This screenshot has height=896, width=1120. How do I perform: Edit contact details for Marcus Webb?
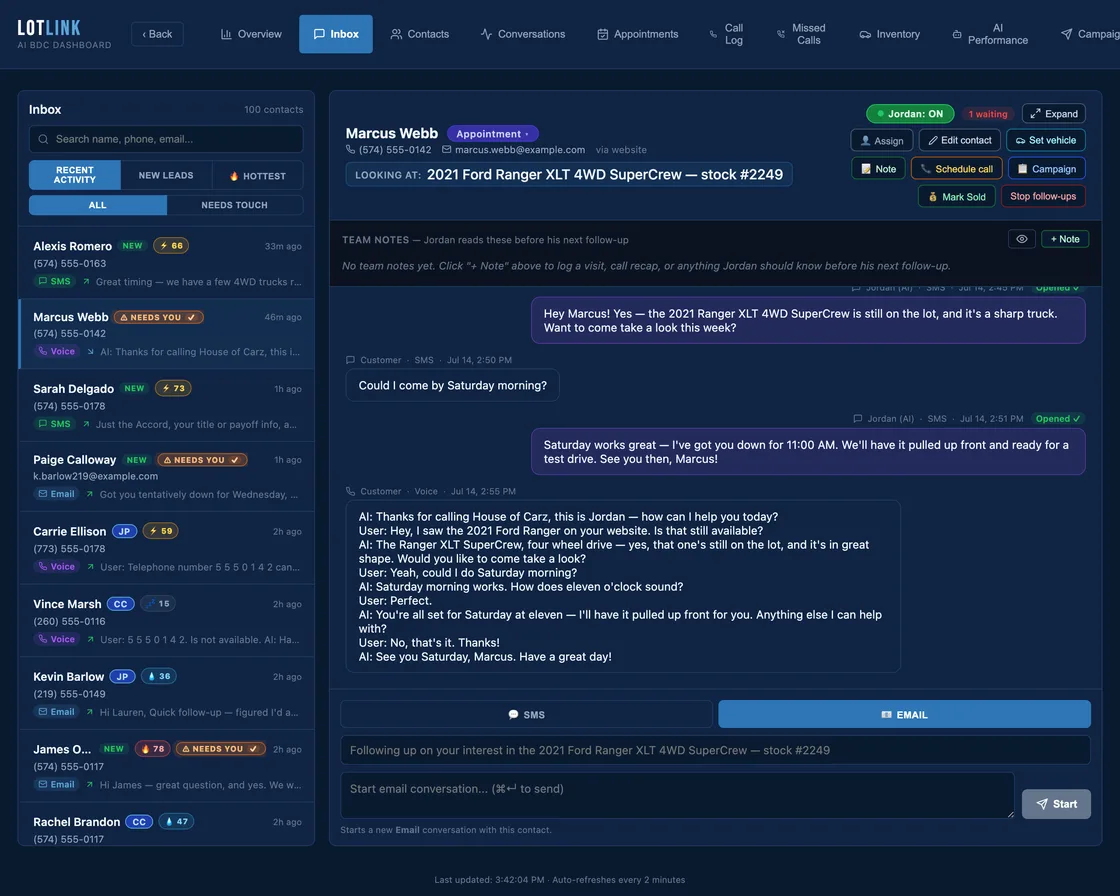pyautogui.click(x=960, y=141)
